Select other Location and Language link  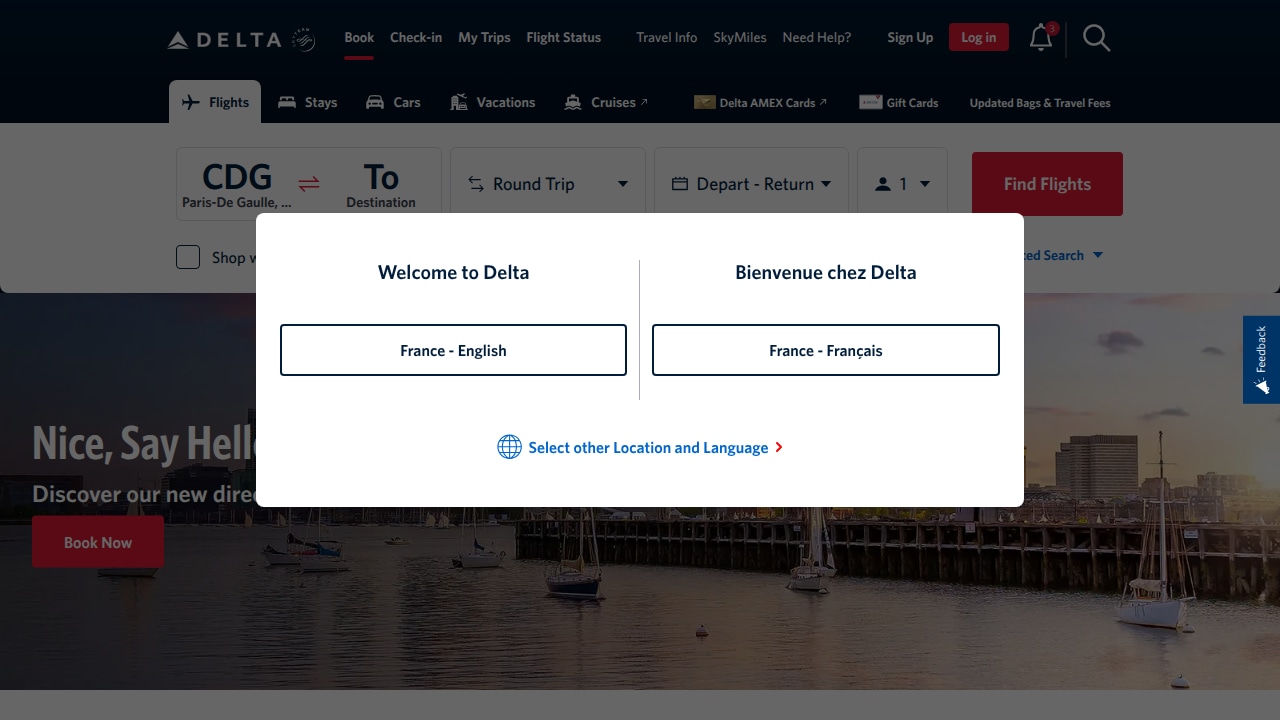pos(648,448)
